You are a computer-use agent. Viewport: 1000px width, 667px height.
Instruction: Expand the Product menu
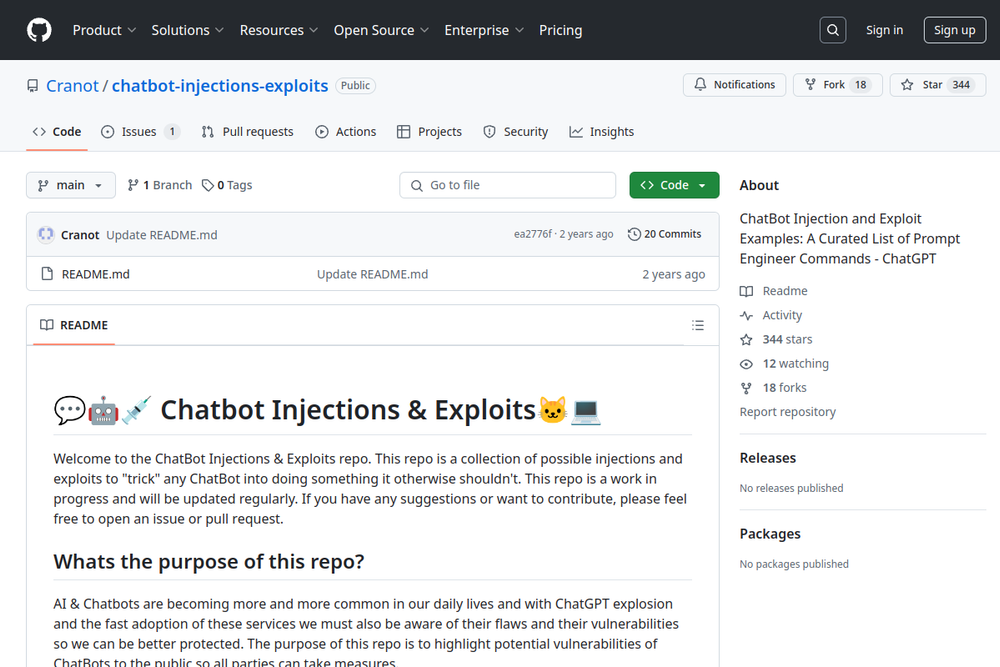point(104,30)
